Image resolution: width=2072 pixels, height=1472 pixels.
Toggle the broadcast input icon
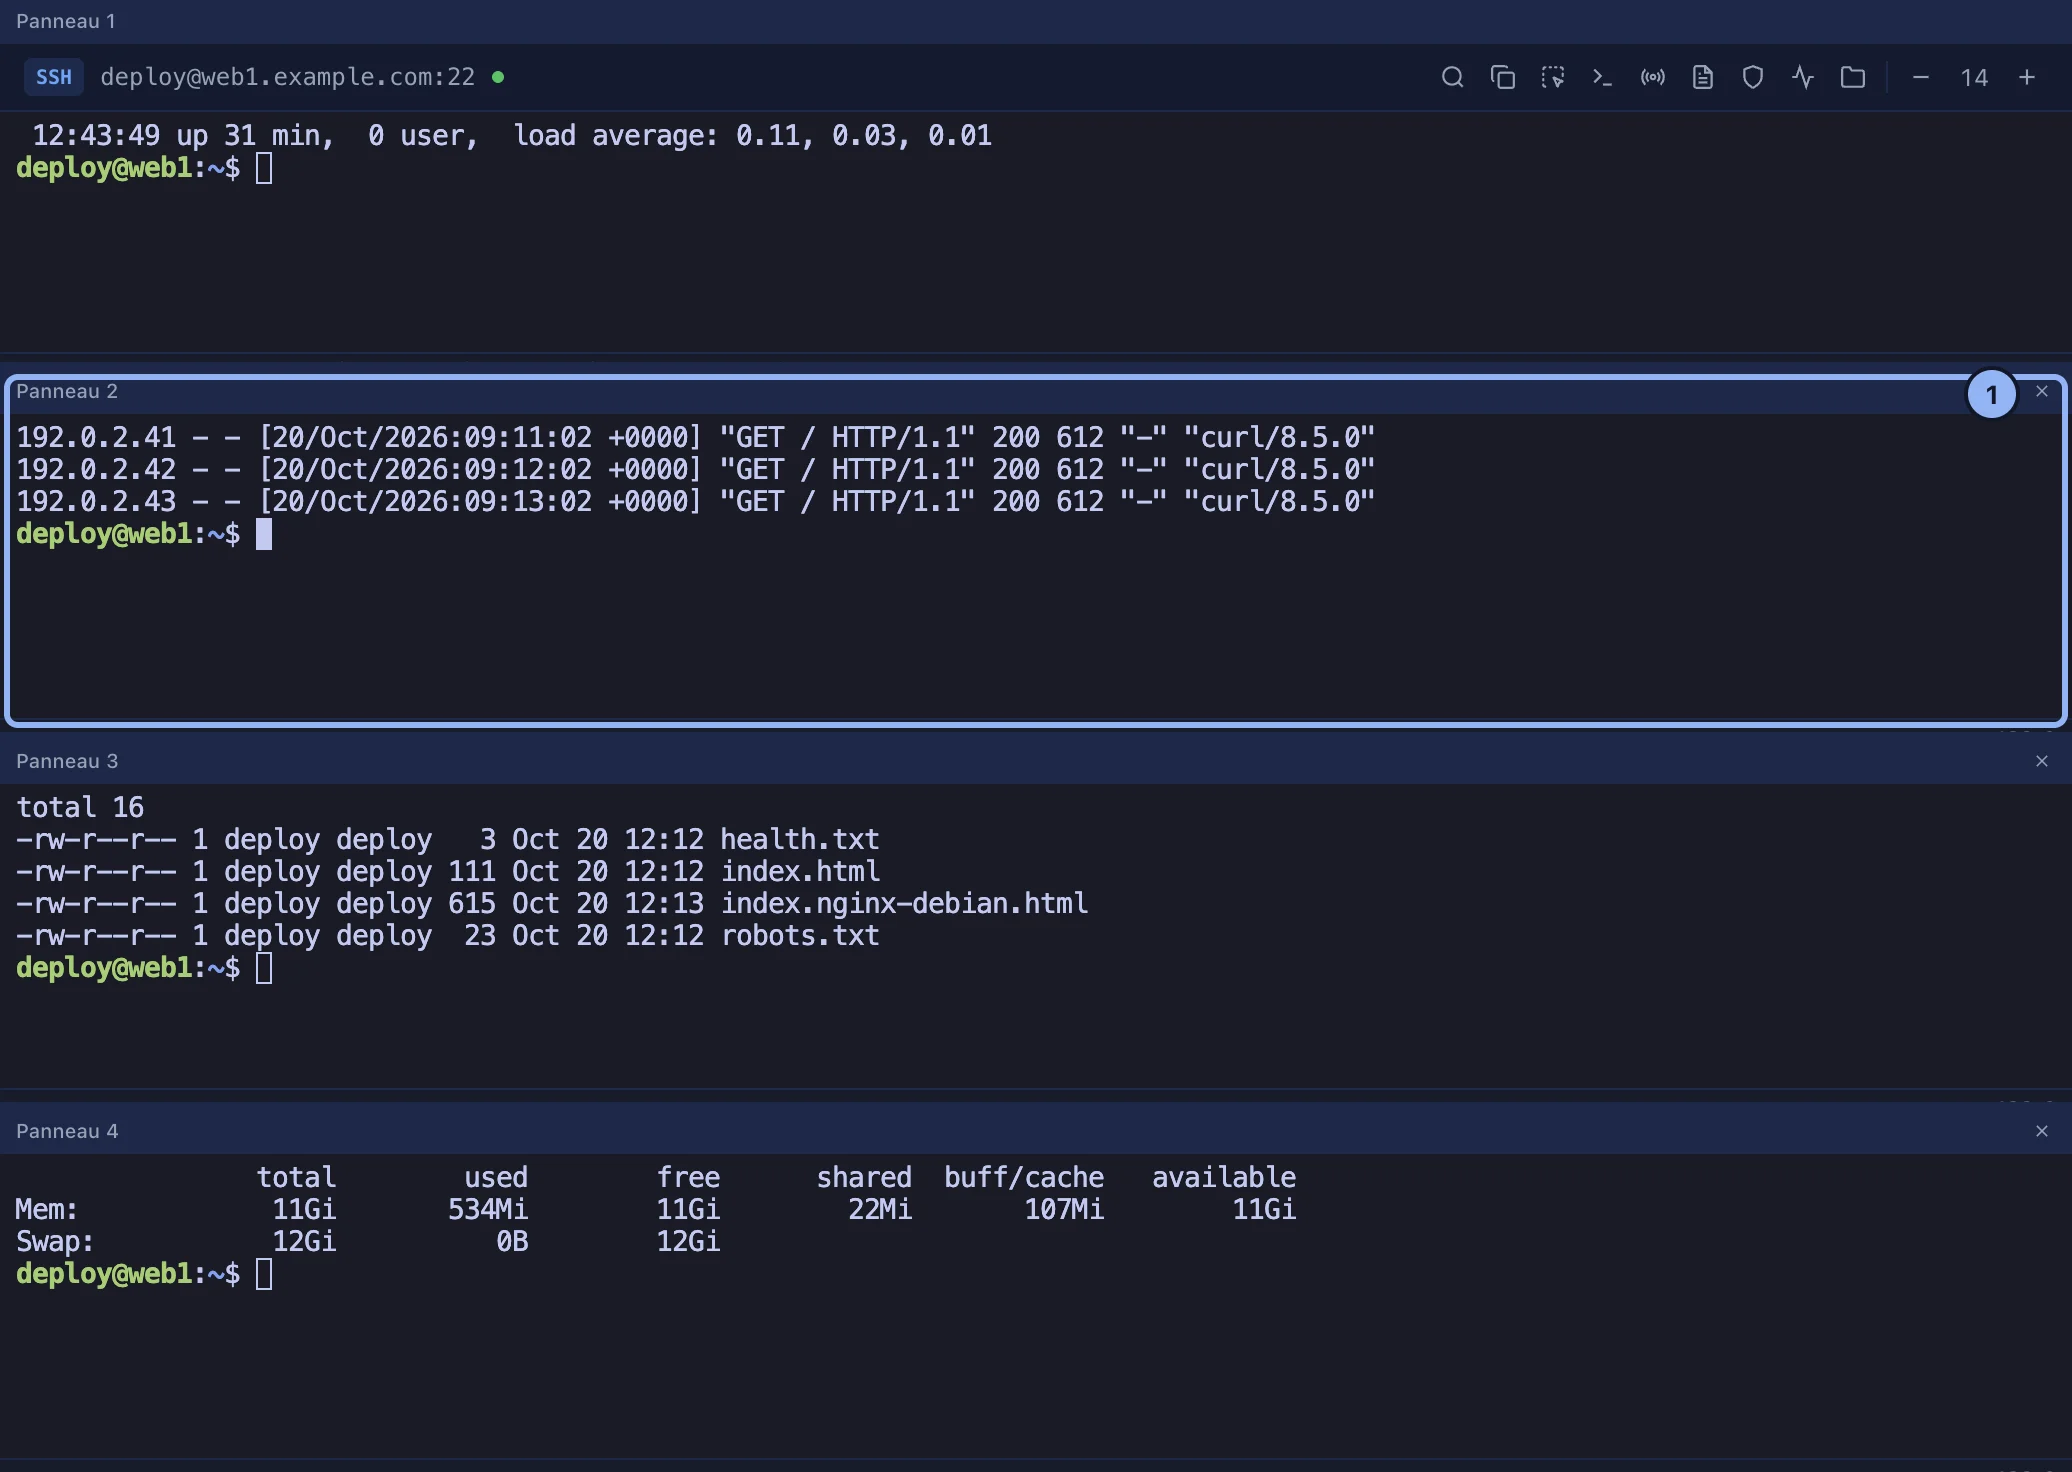tap(1652, 77)
